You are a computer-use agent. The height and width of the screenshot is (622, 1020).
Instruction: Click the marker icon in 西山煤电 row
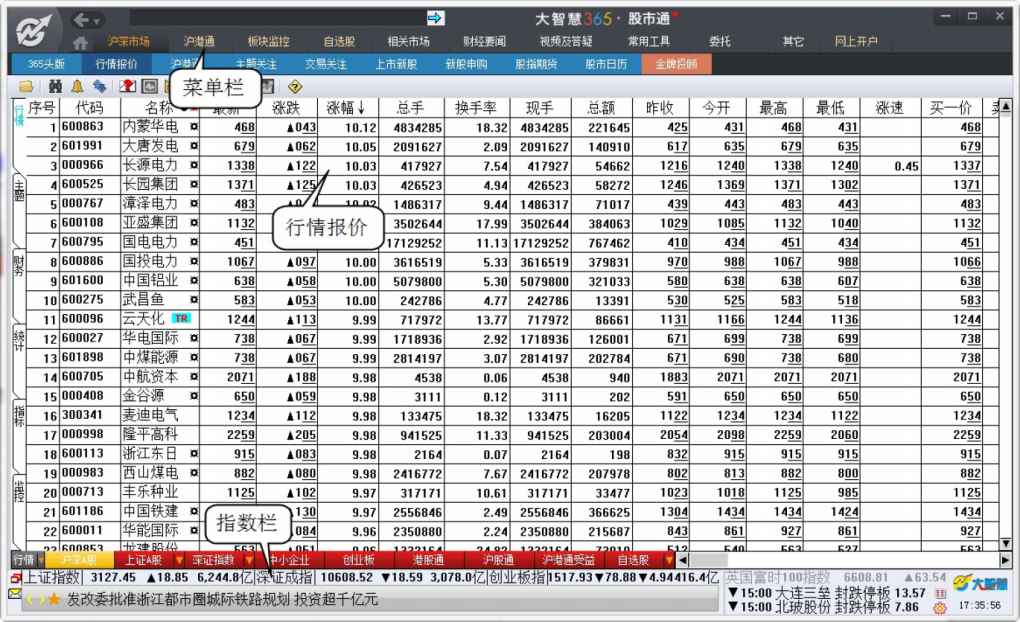click(194, 472)
